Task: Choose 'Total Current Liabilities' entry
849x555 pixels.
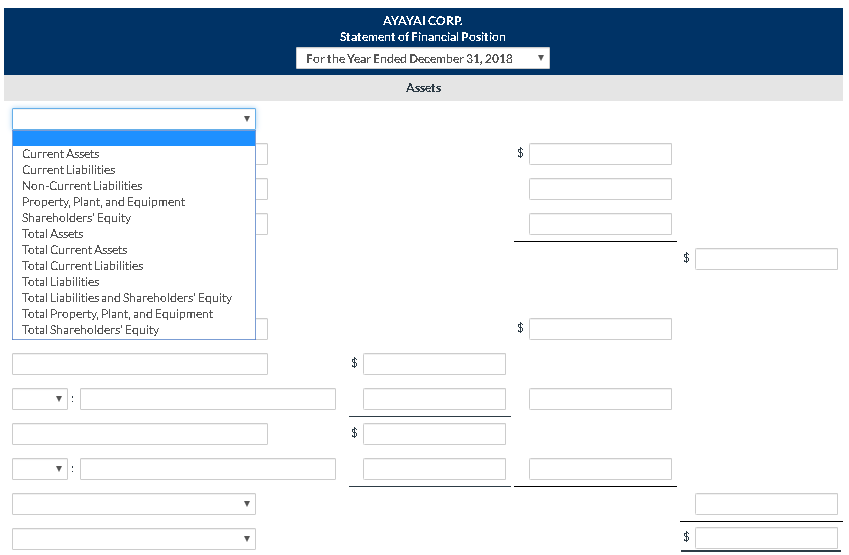Action: click(x=133, y=266)
